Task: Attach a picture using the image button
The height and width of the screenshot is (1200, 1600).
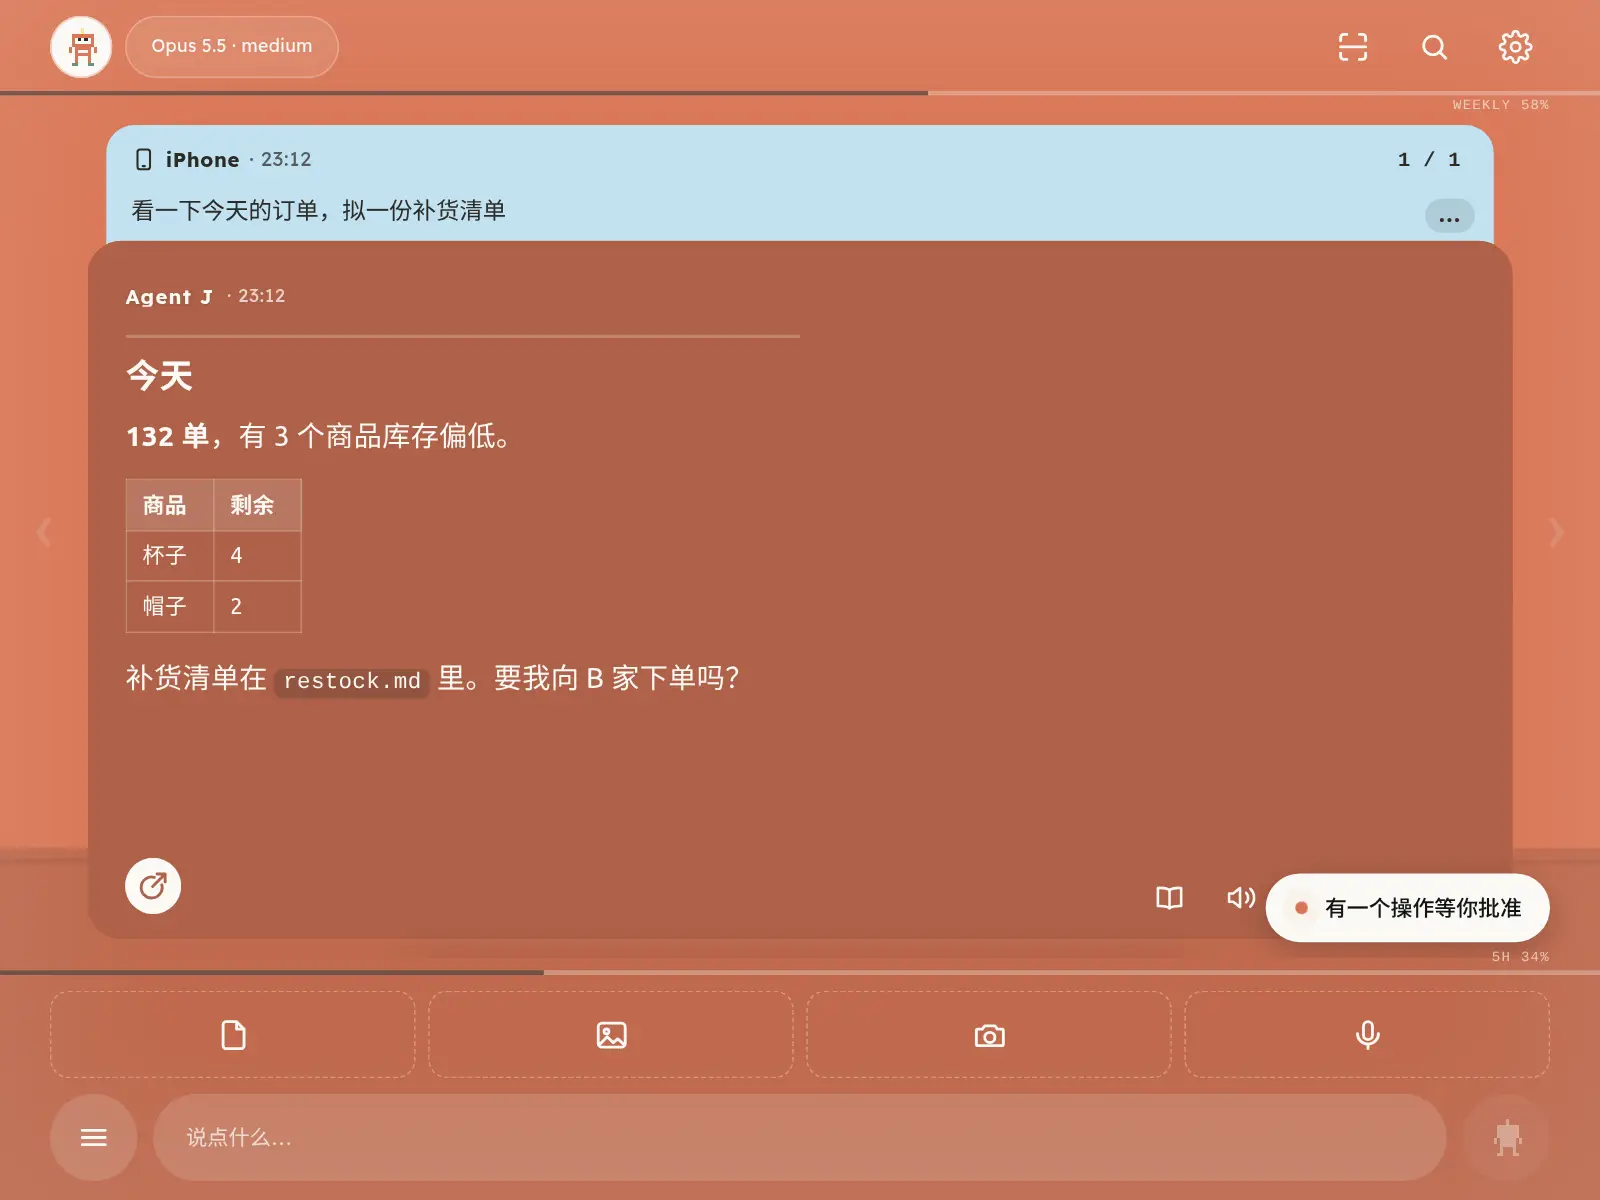Action: pyautogui.click(x=611, y=1035)
